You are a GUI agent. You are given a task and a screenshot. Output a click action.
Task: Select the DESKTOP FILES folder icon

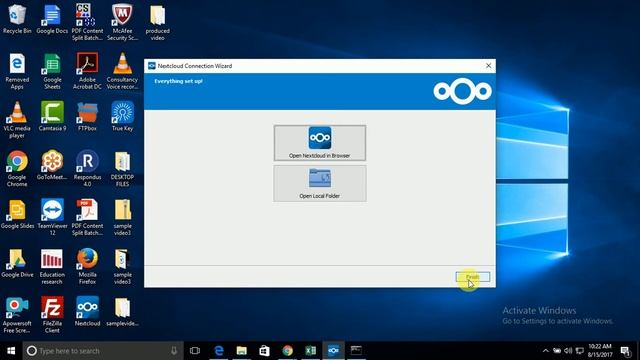[x=122, y=169]
